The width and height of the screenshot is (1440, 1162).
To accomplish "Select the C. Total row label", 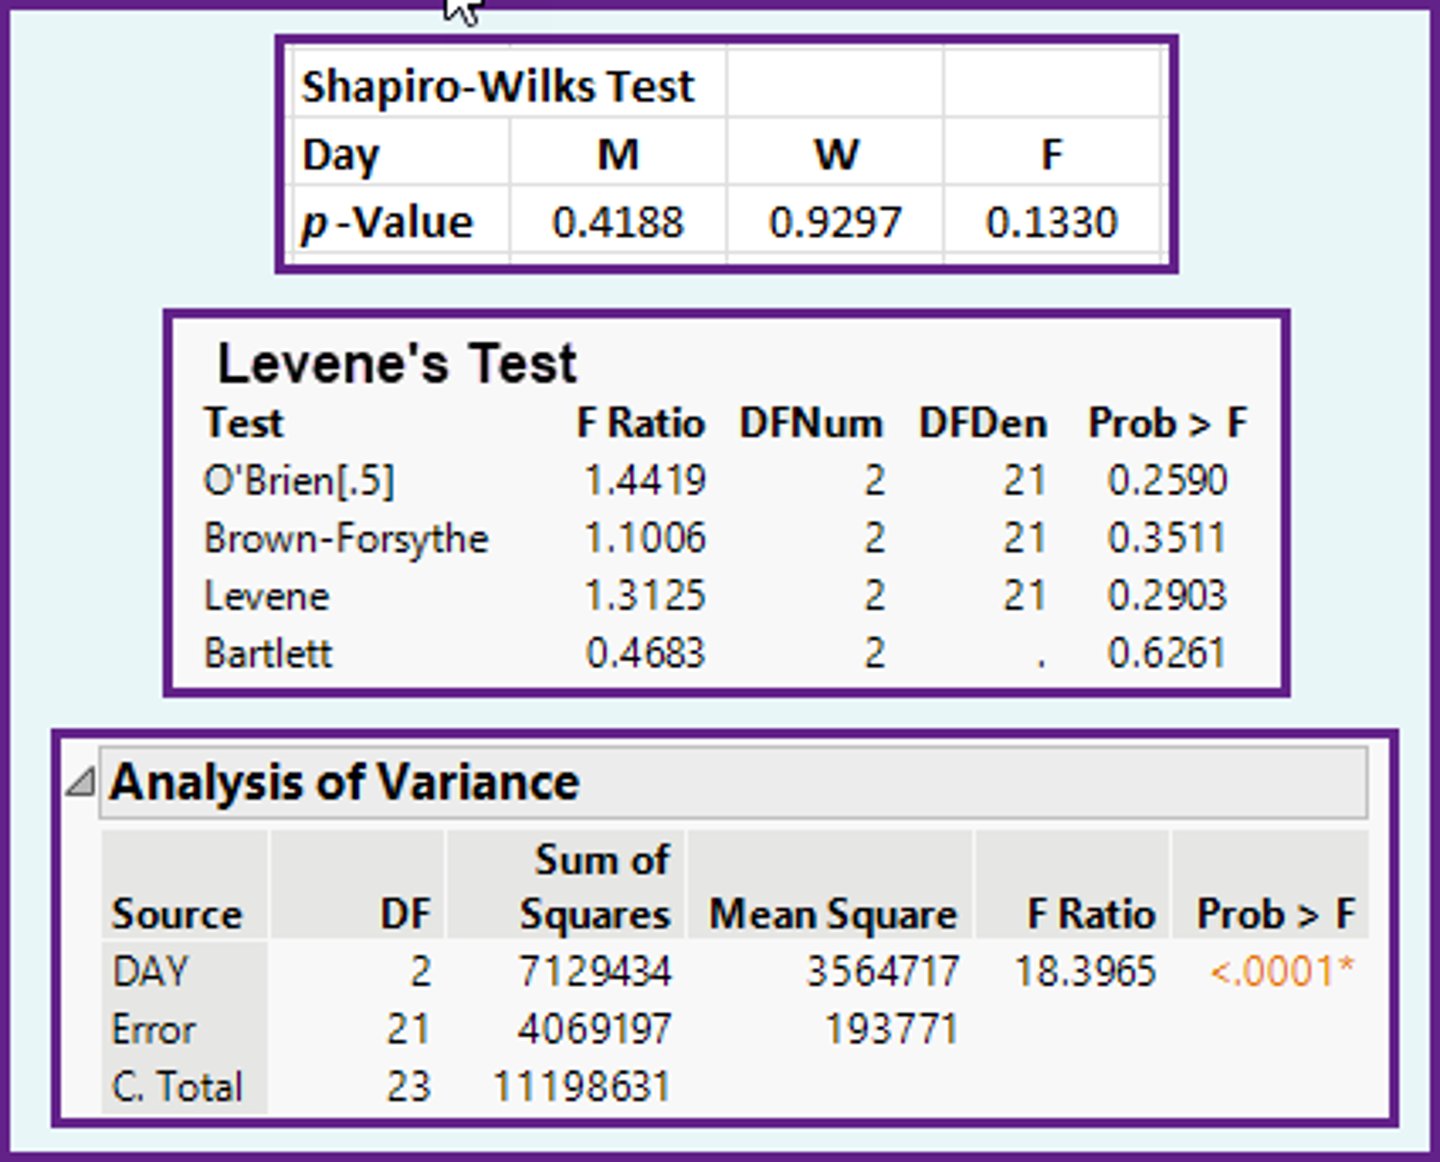I will 177,1087.
